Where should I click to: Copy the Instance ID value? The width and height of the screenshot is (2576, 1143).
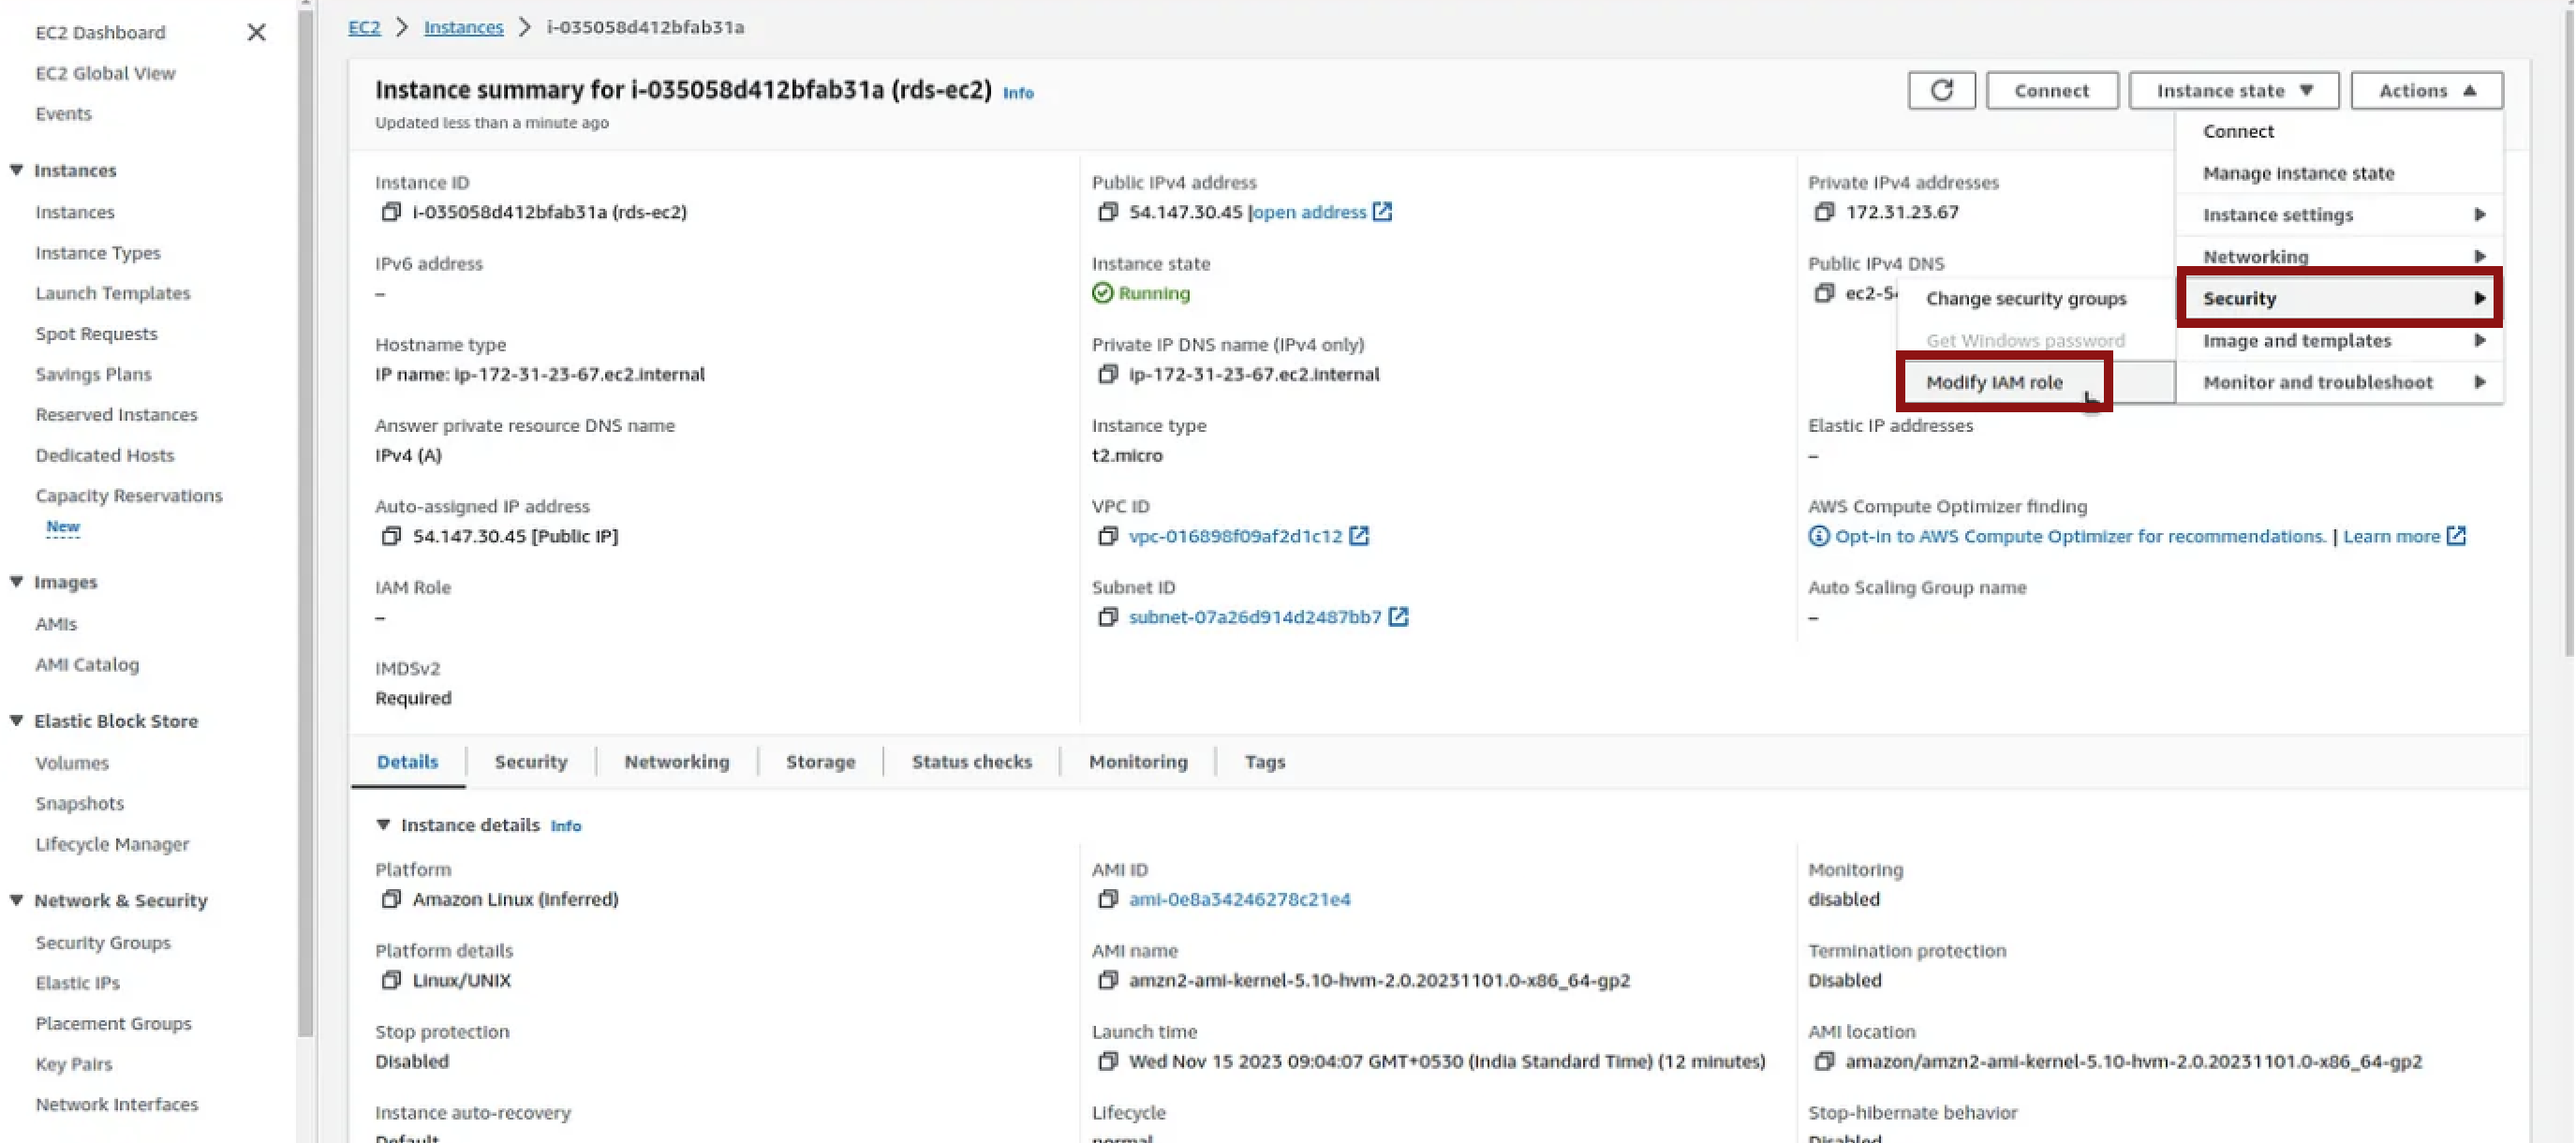[391, 212]
